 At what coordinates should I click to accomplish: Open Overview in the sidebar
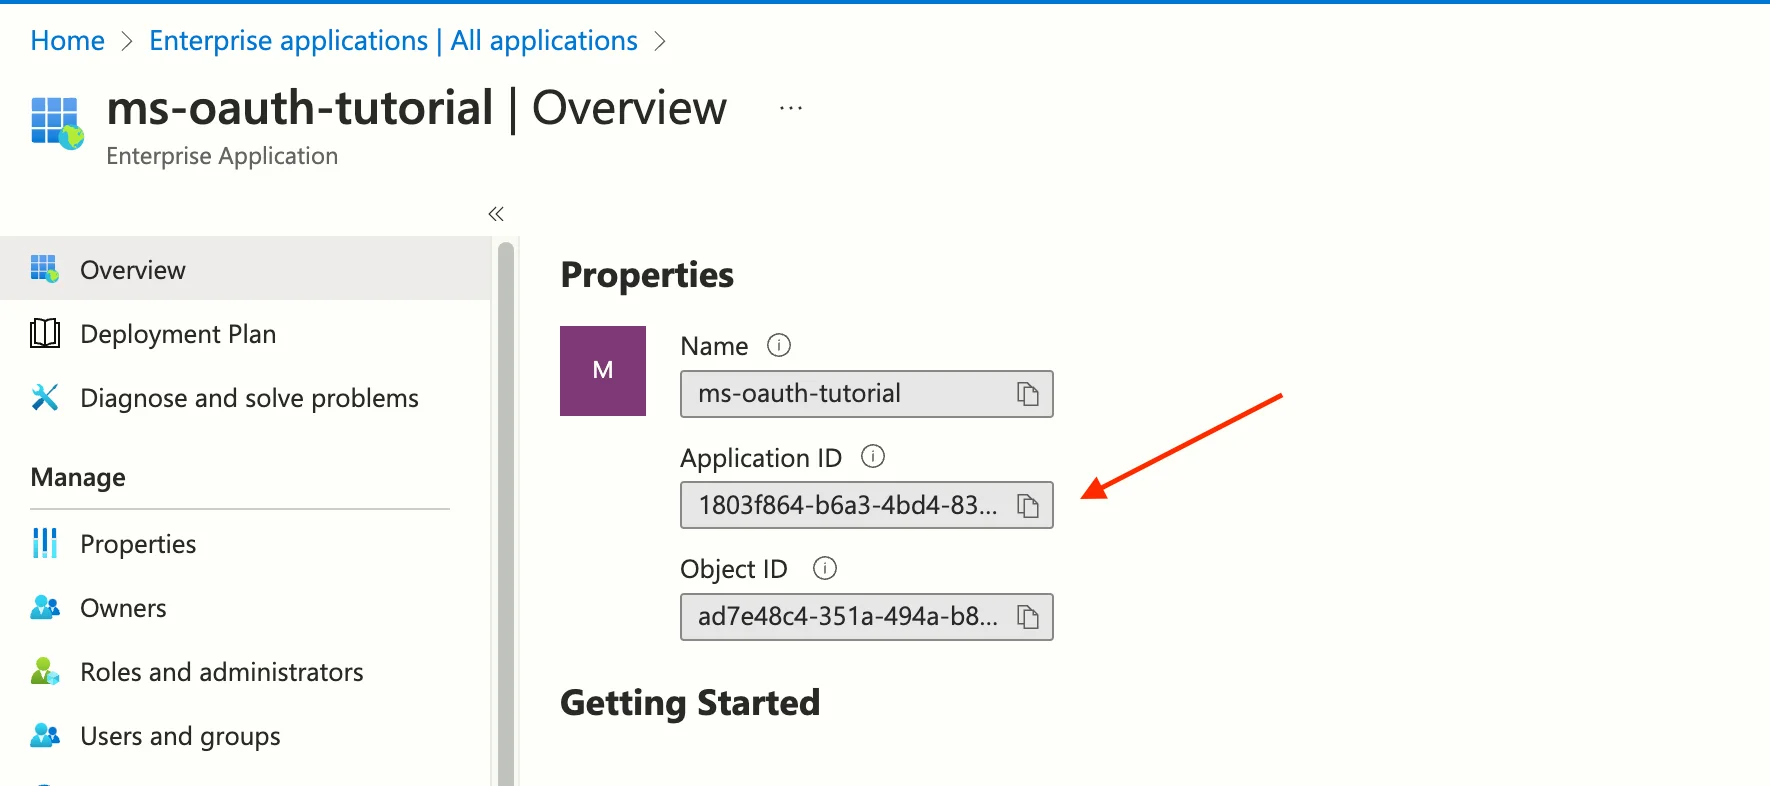[x=245, y=269]
